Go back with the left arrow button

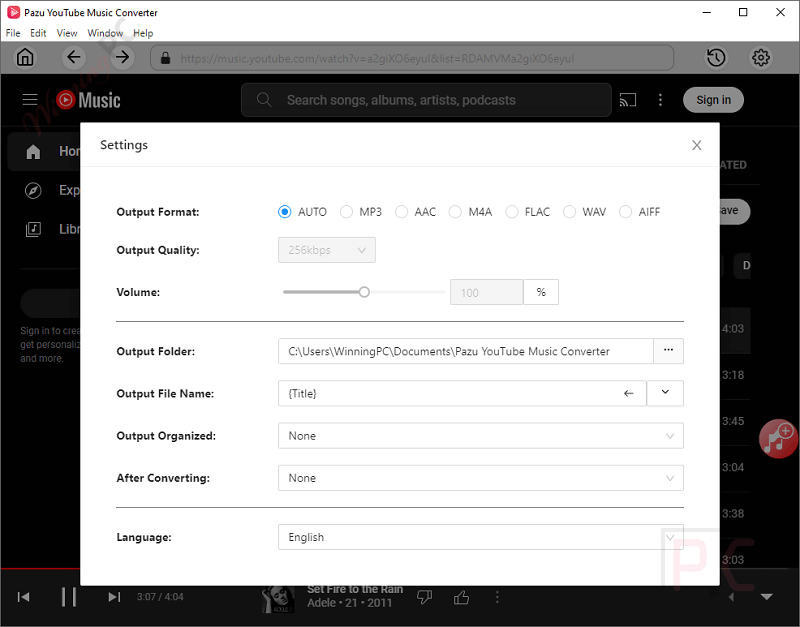(74, 57)
